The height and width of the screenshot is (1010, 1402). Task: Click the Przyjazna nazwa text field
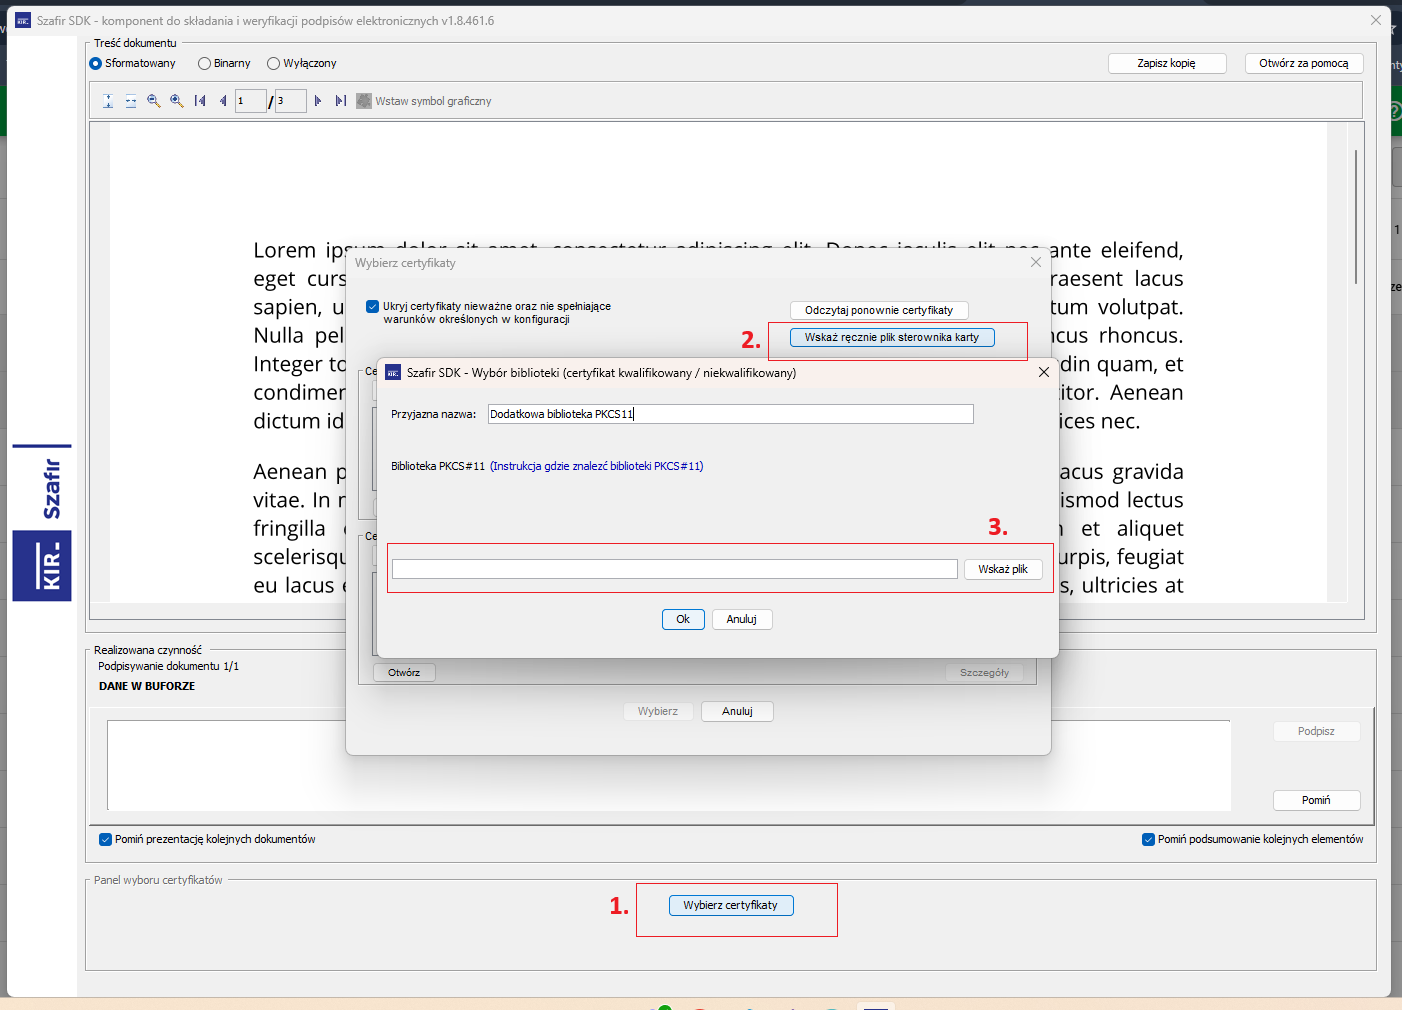coord(730,414)
